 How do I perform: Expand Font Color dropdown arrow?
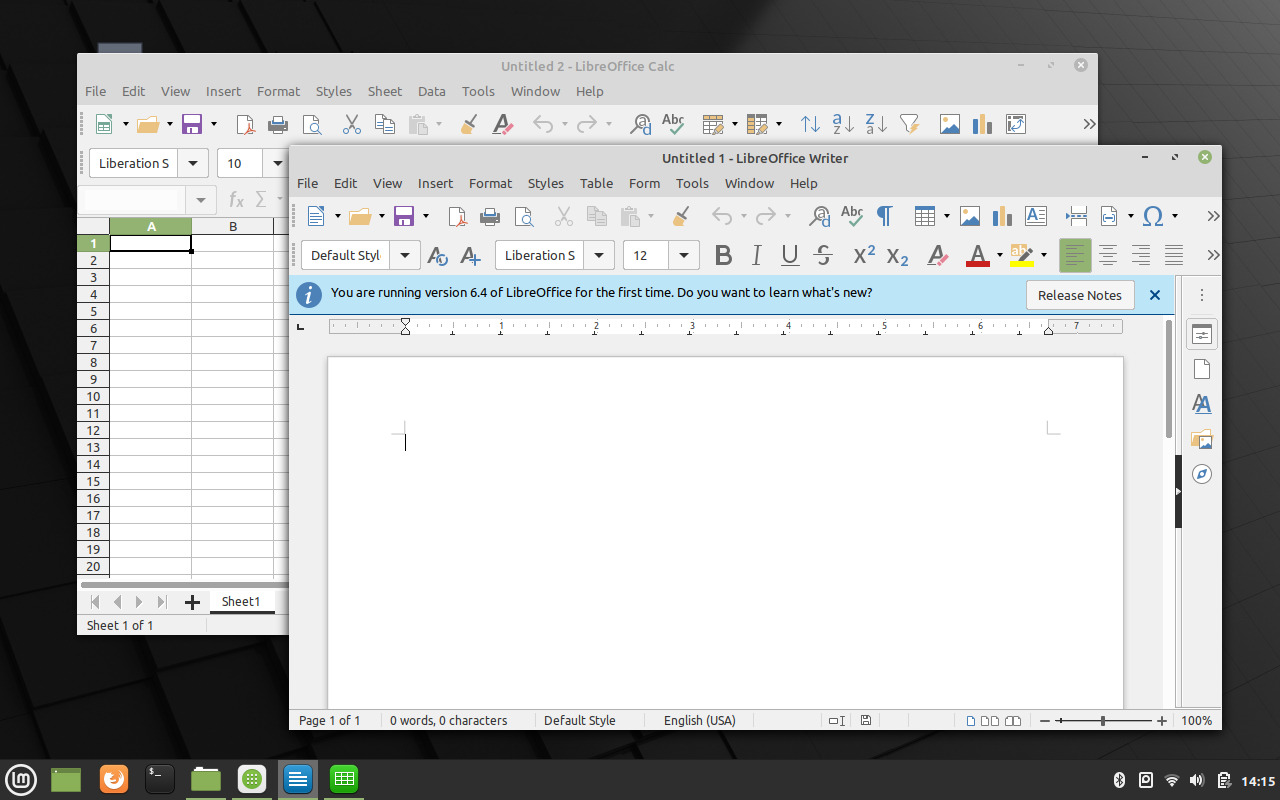tap(999, 256)
